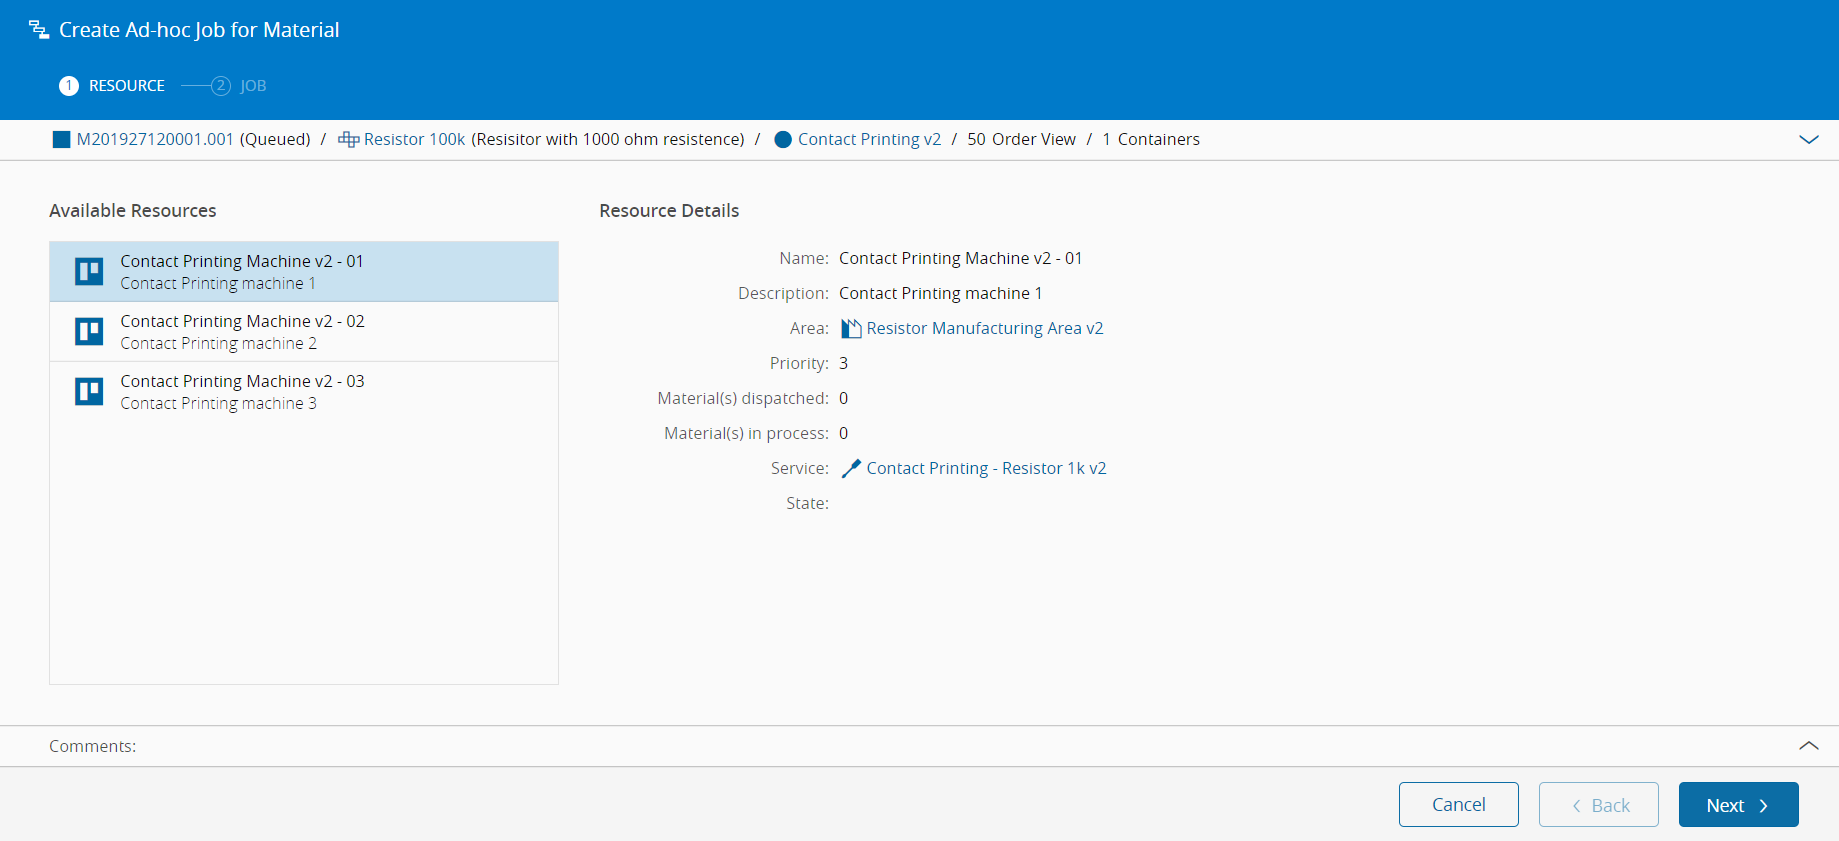The image size is (1839, 841).
Task: Click the product icon beside Resistor 100k
Action: (x=348, y=140)
